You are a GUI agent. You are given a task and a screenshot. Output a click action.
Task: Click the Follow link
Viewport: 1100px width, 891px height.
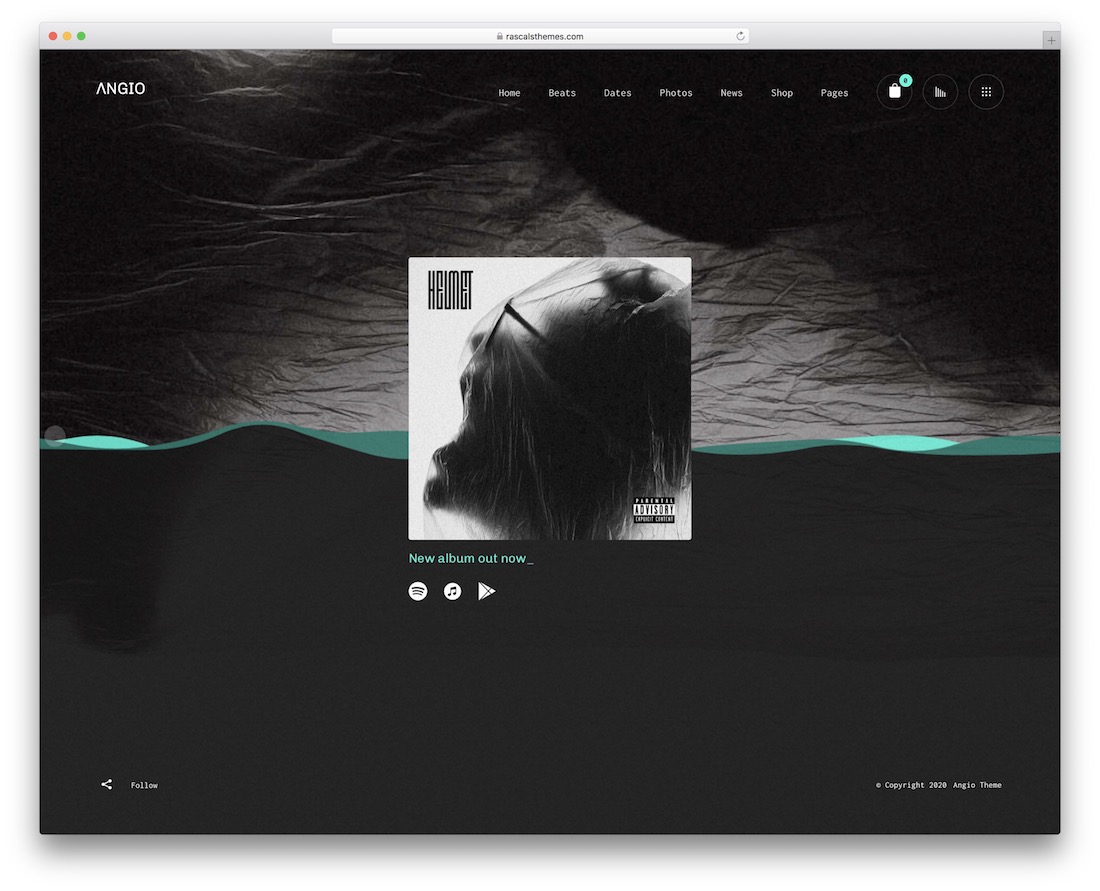point(145,785)
